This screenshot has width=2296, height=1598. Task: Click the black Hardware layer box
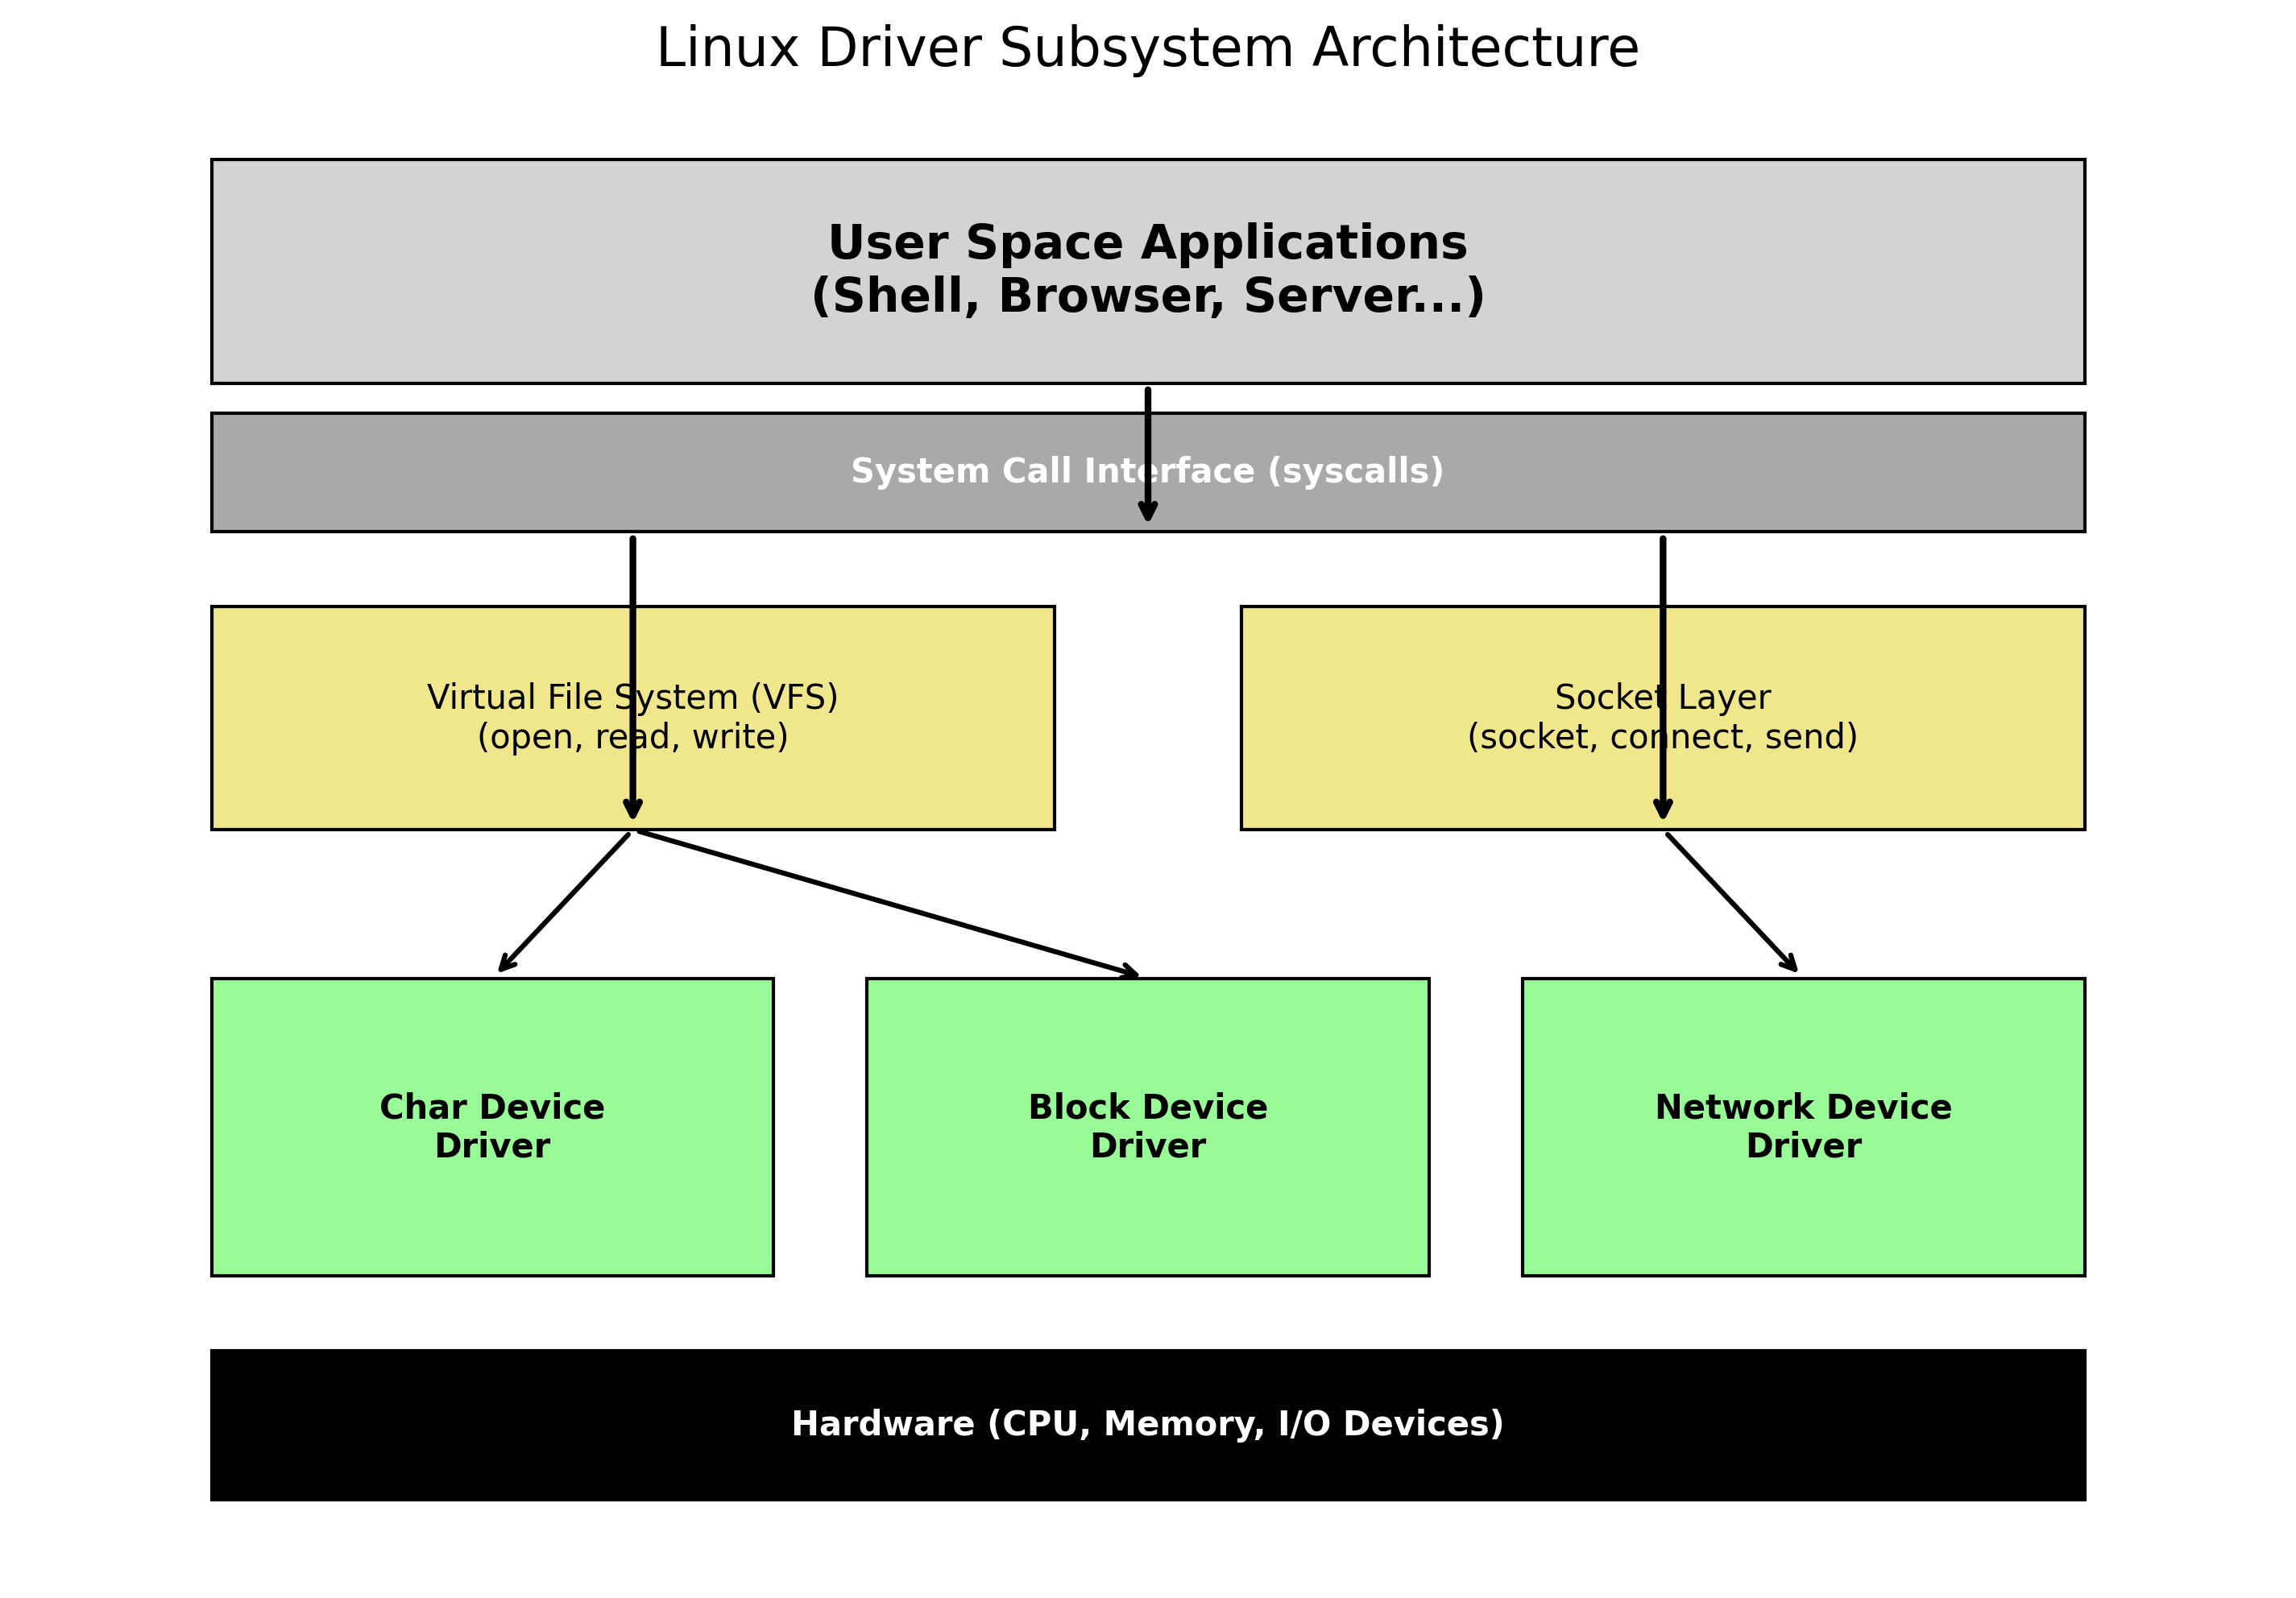click(1147, 1424)
